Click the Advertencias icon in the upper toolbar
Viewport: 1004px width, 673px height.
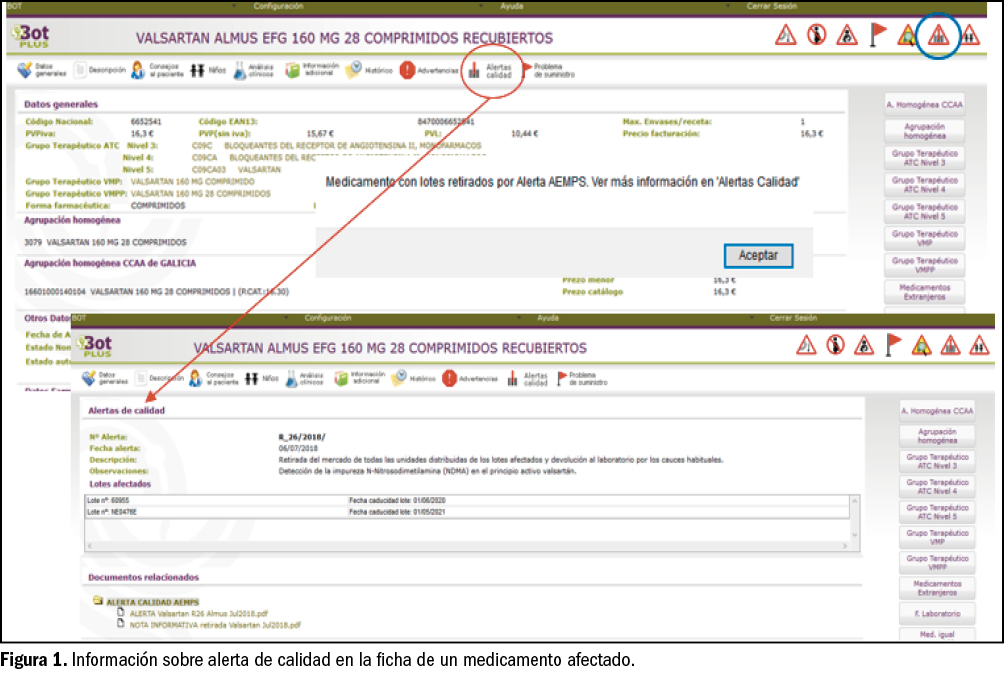(428, 70)
